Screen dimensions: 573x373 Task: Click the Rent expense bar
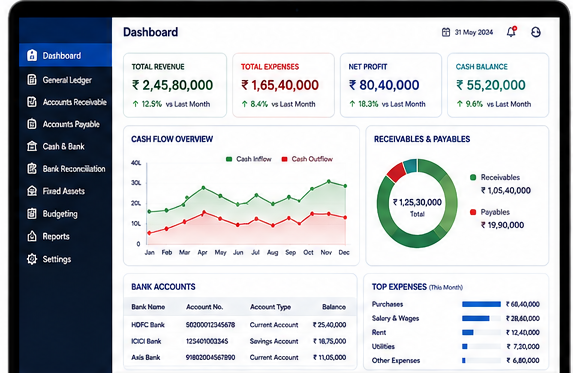pos(467,332)
